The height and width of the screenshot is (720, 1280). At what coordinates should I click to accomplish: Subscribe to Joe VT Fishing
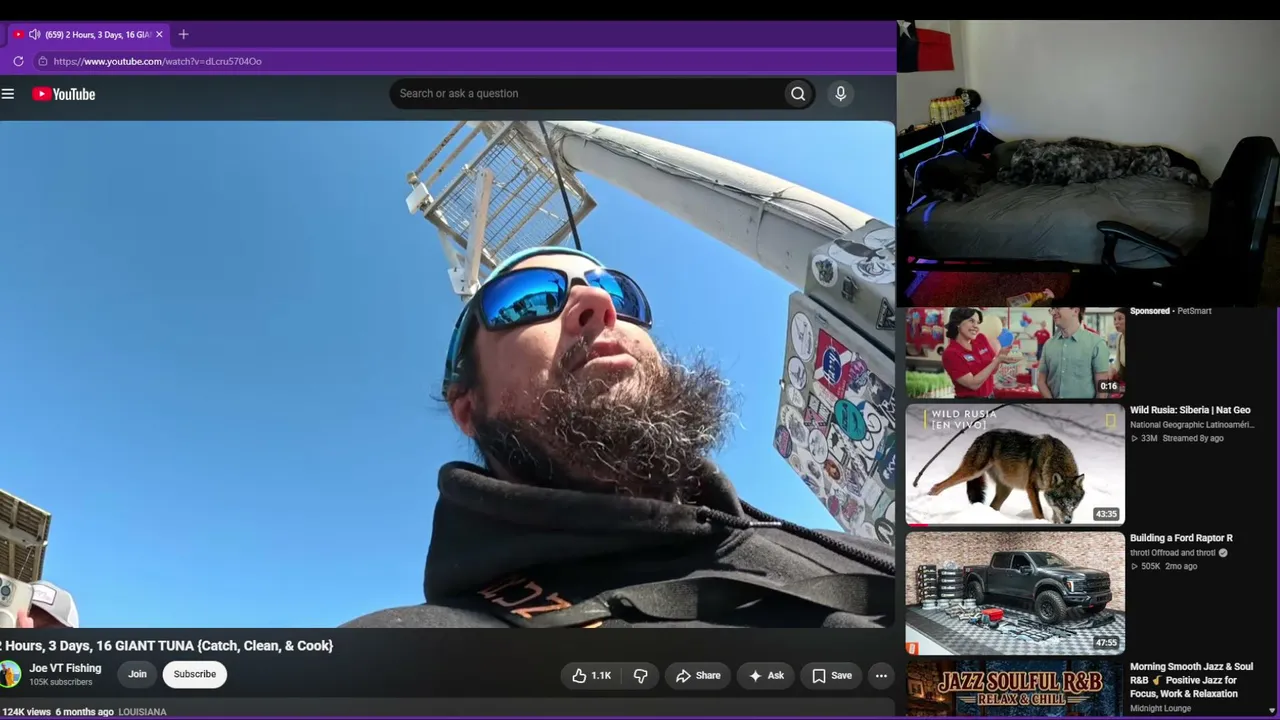pos(195,674)
